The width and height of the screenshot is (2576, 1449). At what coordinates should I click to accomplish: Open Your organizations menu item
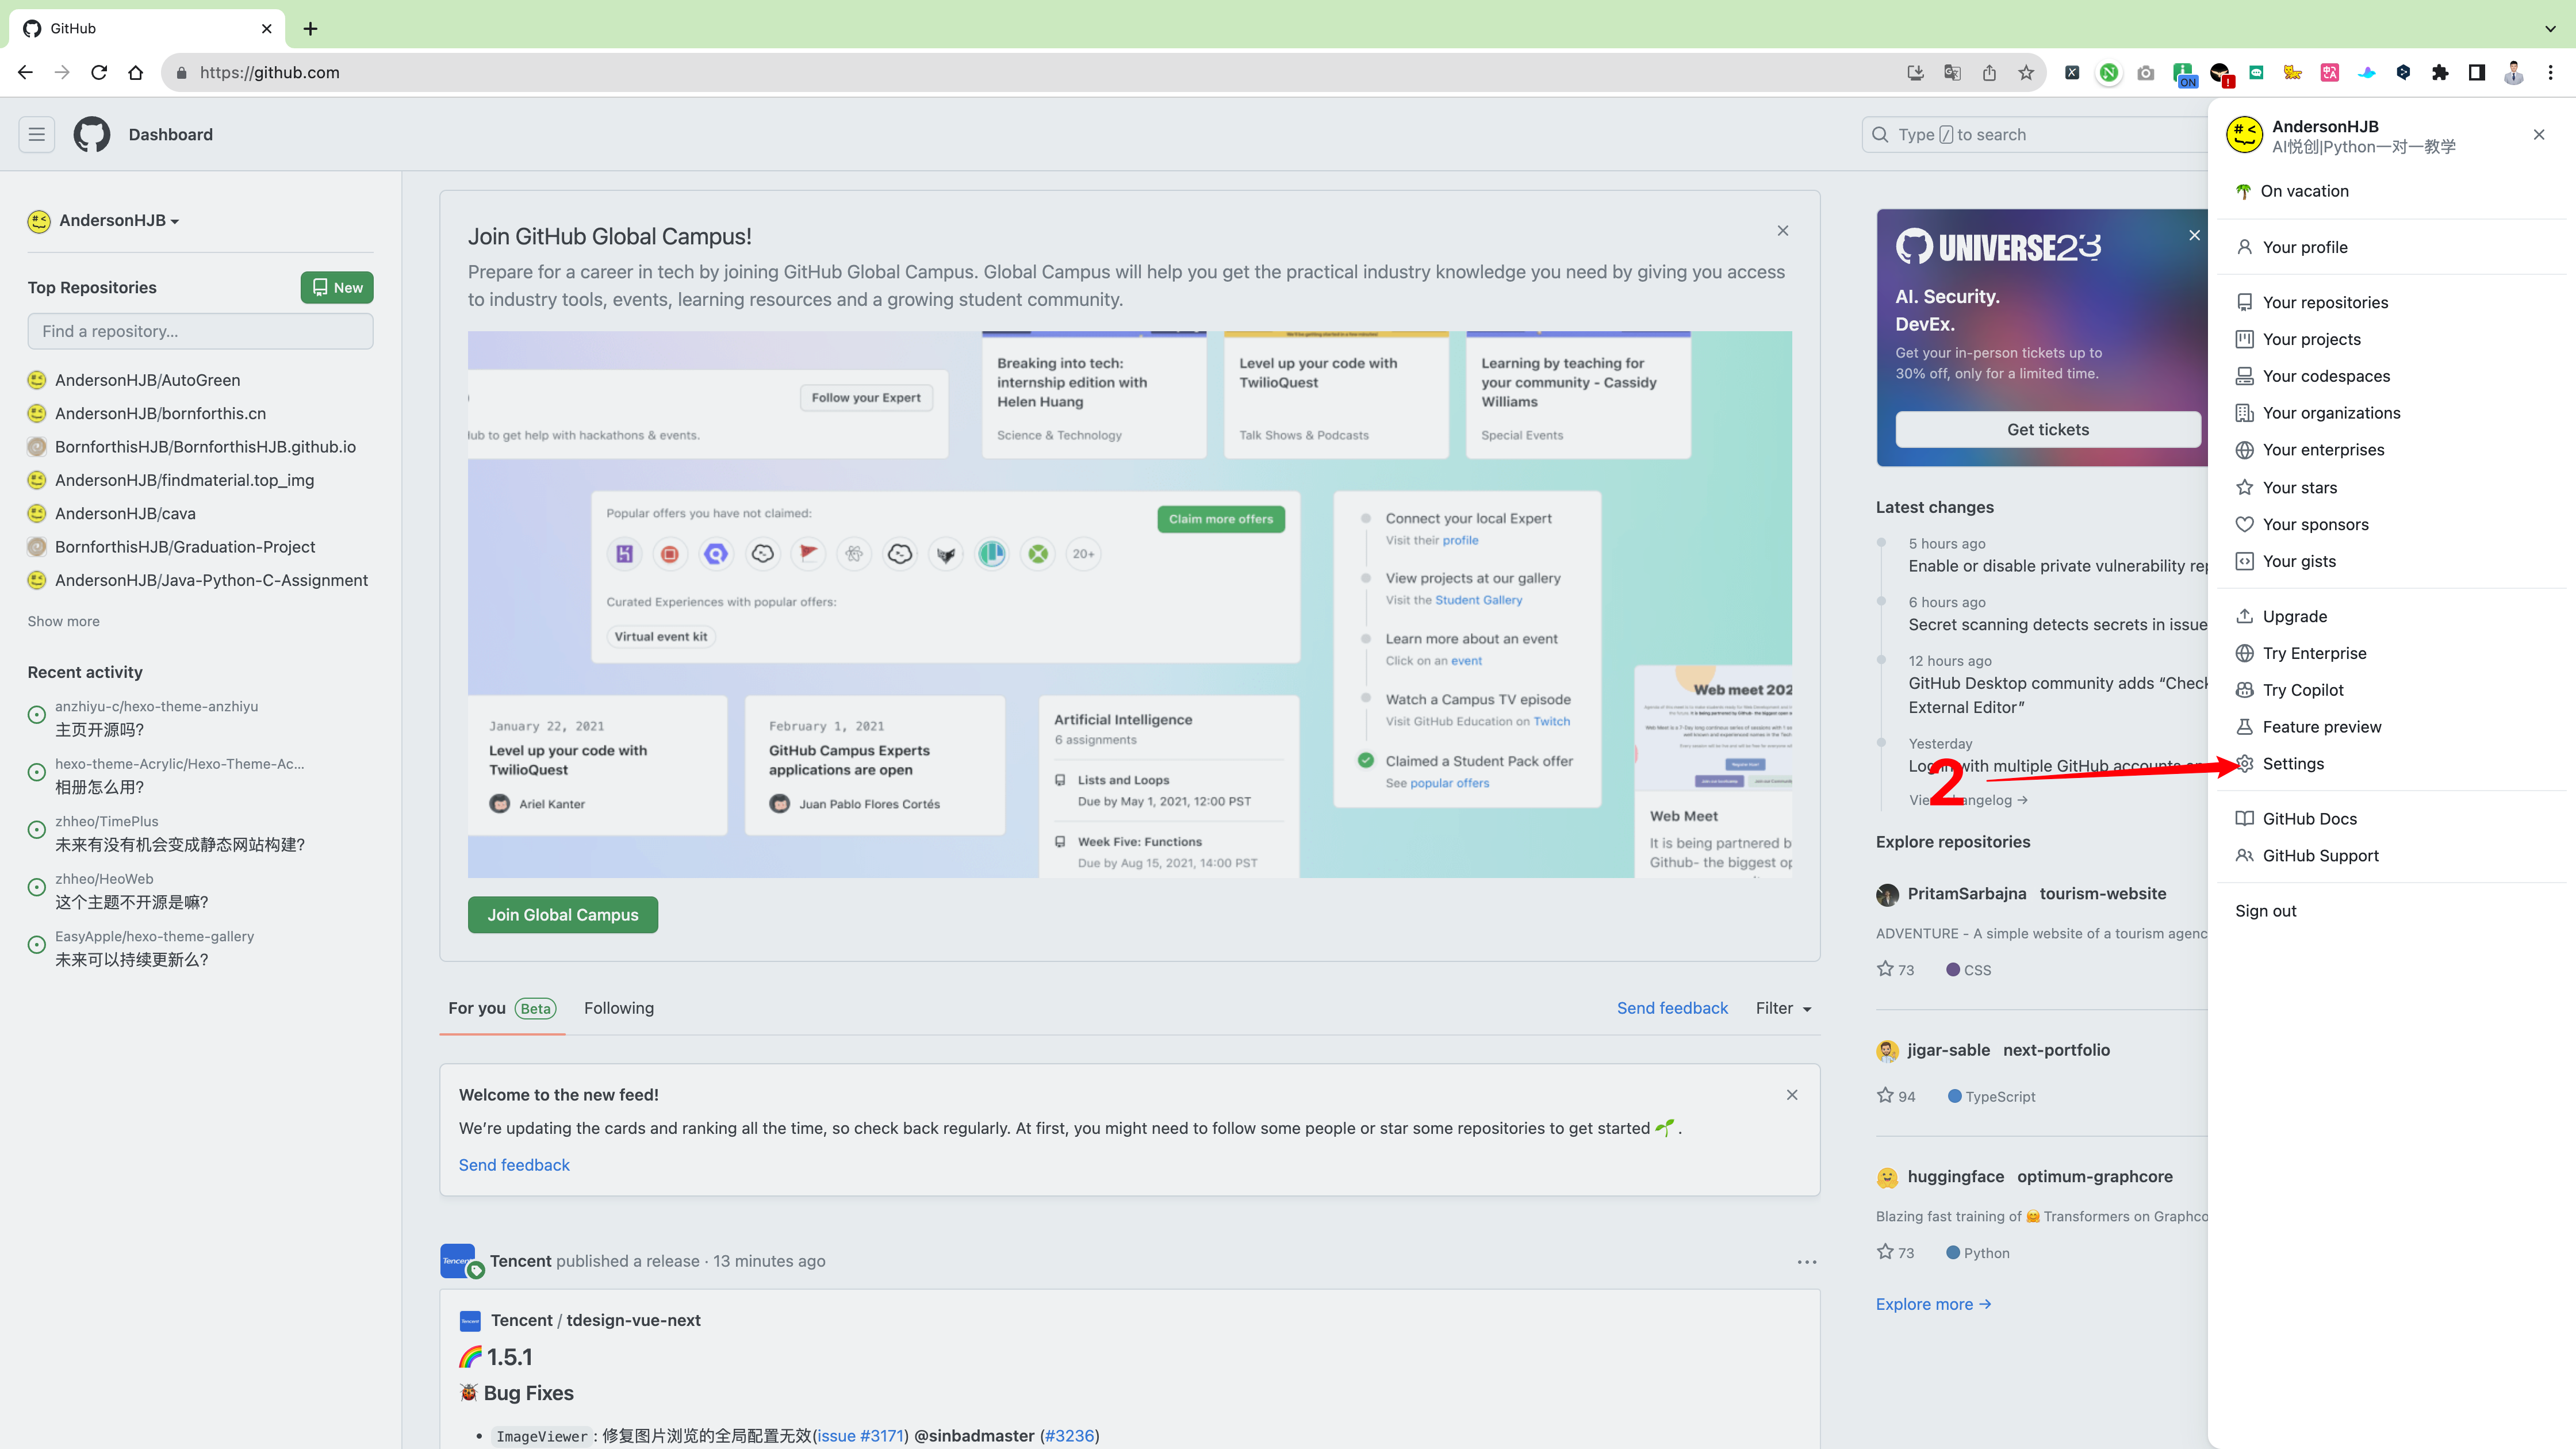2391,413
